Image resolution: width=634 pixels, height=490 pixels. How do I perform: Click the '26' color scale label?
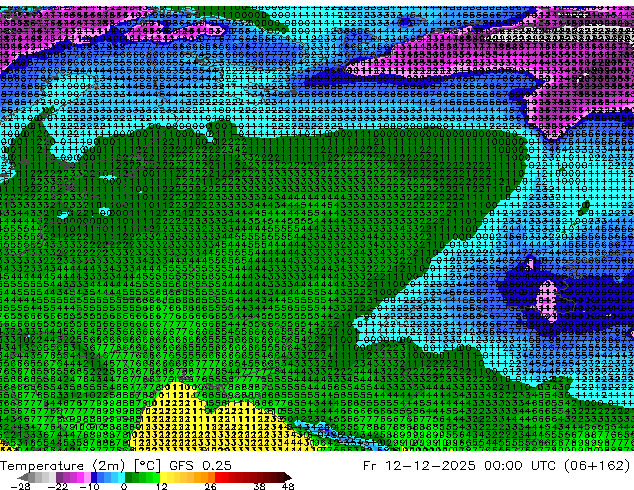point(210,486)
